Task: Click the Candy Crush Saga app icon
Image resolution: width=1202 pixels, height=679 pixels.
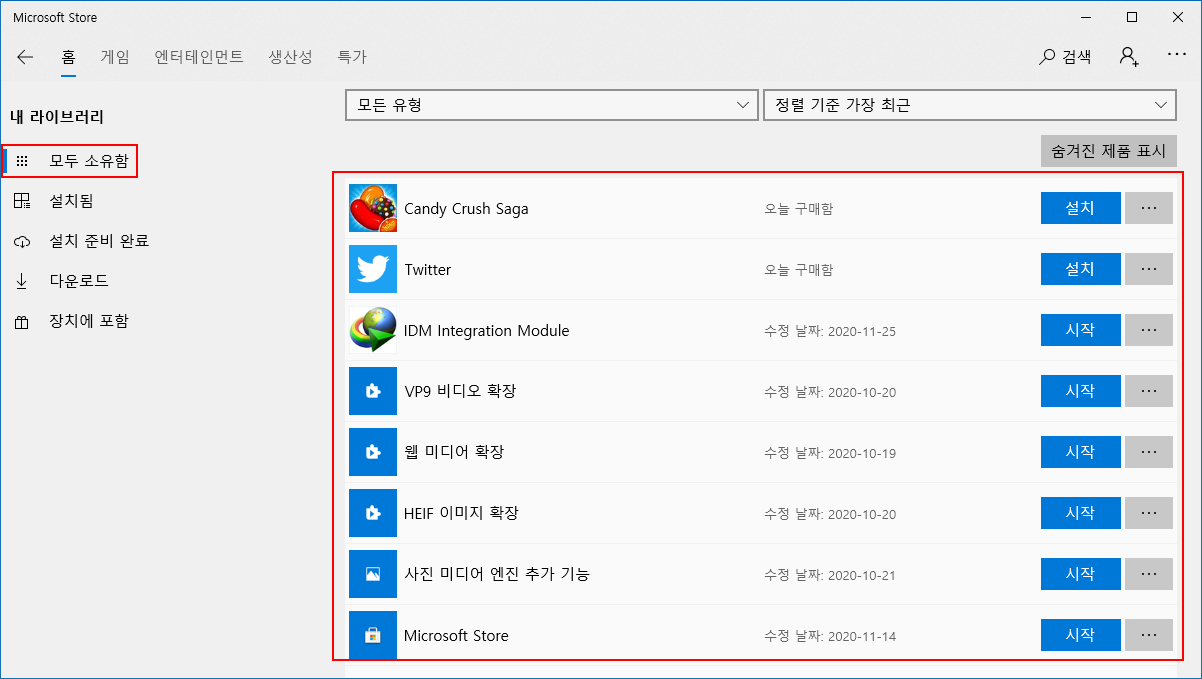Action: coord(373,208)
